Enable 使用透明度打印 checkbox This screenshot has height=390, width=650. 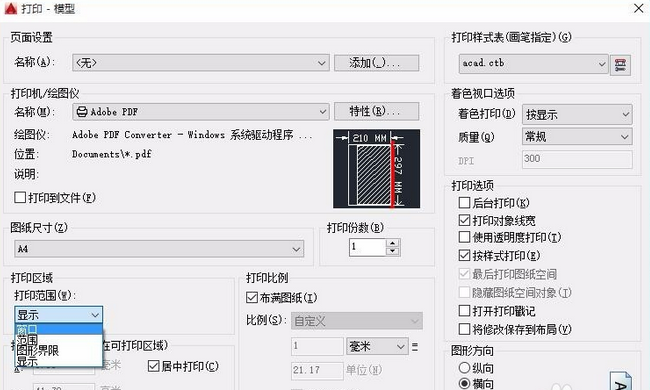464,237
